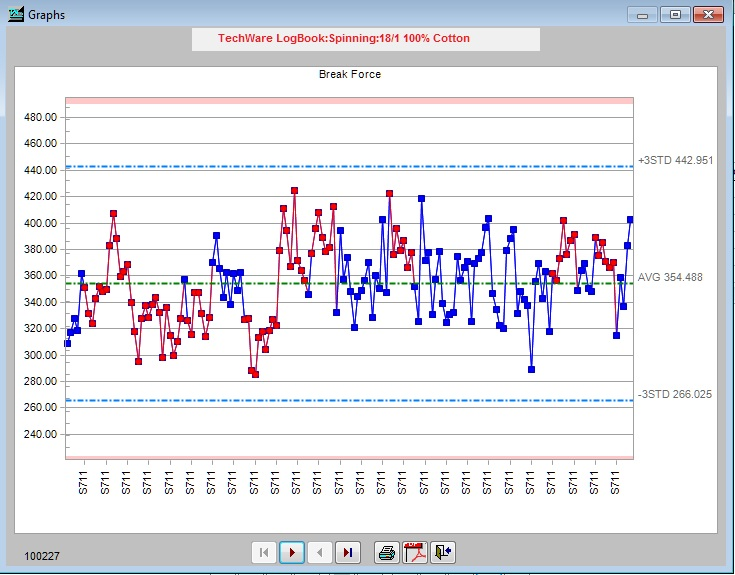The image size is (735, 575).
Task: Advance to the next graph
Action: point(292,553)
